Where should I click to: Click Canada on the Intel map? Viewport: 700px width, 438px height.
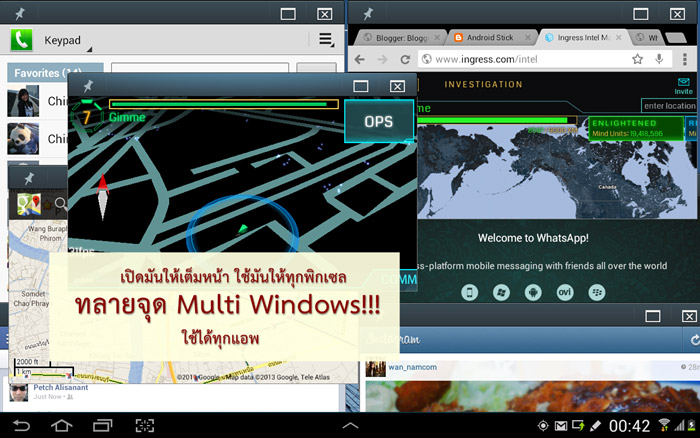pos(607,187)
